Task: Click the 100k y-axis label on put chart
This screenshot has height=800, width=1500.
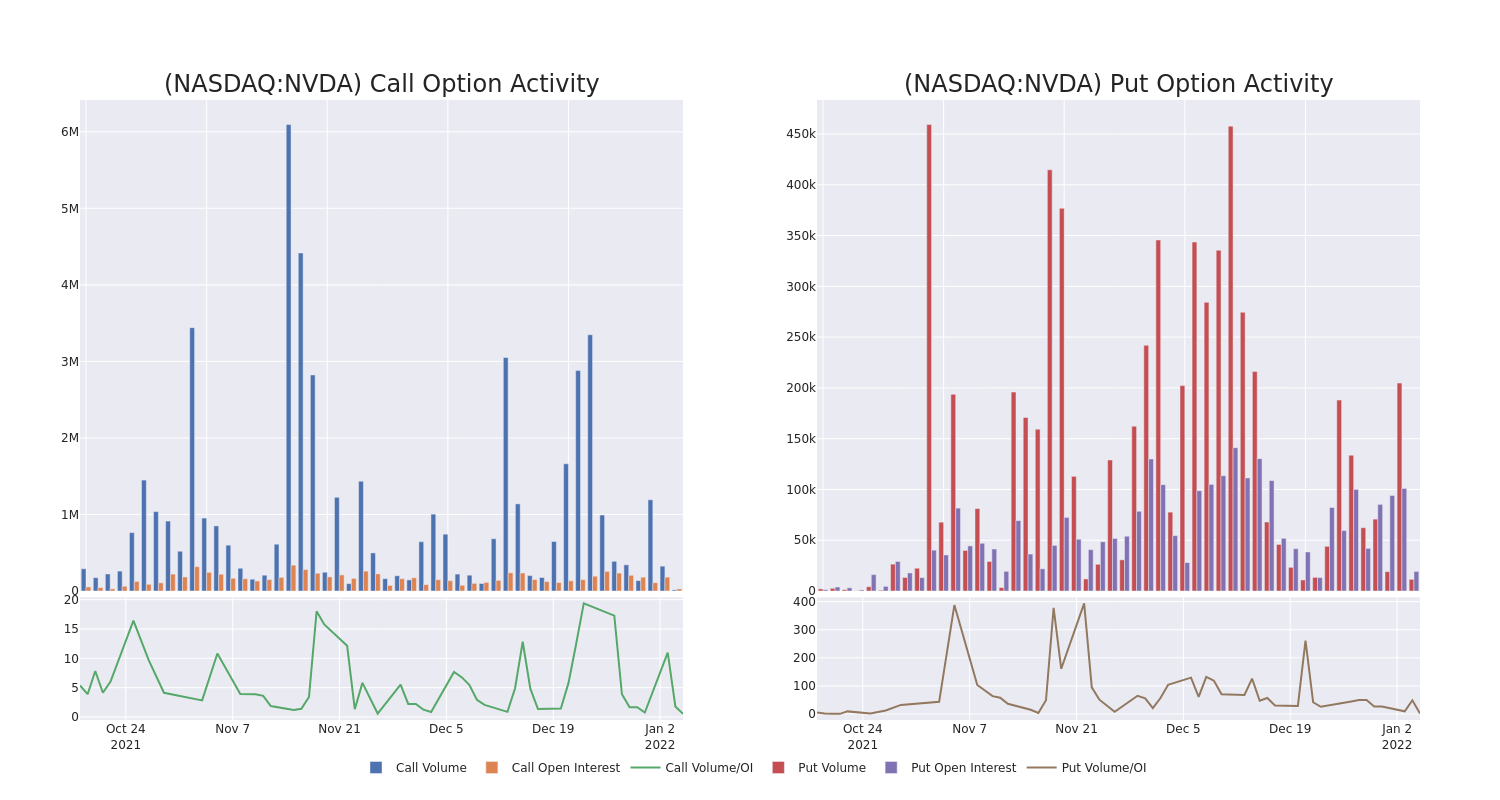Action: (x=801, y=490)
